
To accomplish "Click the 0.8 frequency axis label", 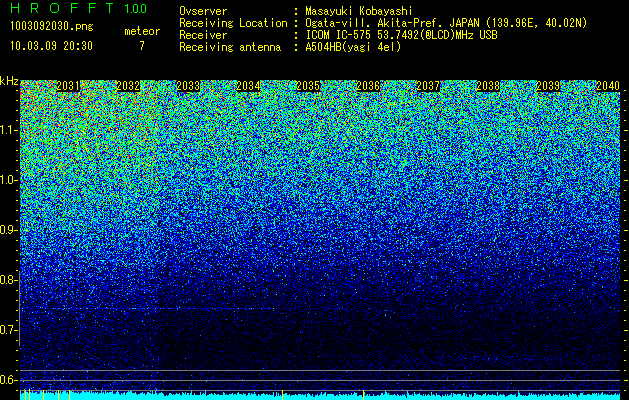I will tap(9, 280).
